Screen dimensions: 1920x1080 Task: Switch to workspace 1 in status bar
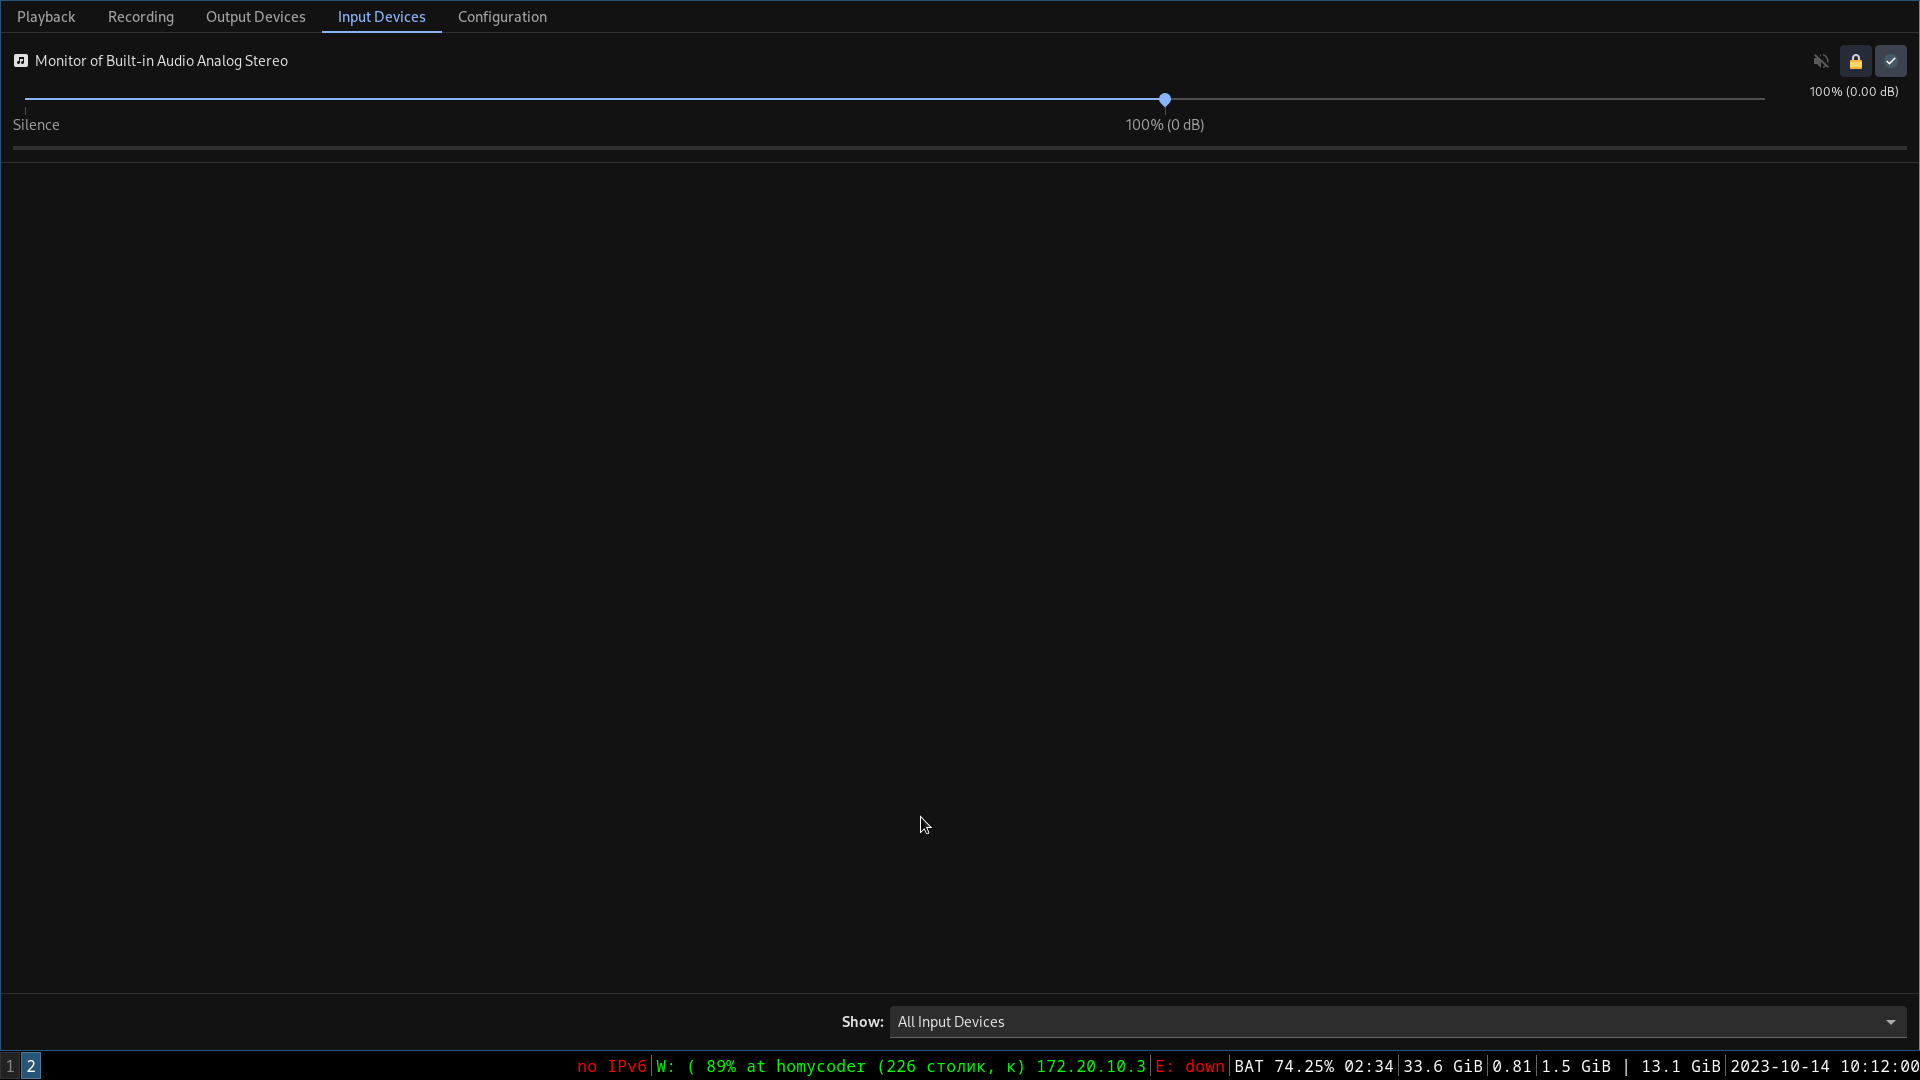pos(10,1066)
